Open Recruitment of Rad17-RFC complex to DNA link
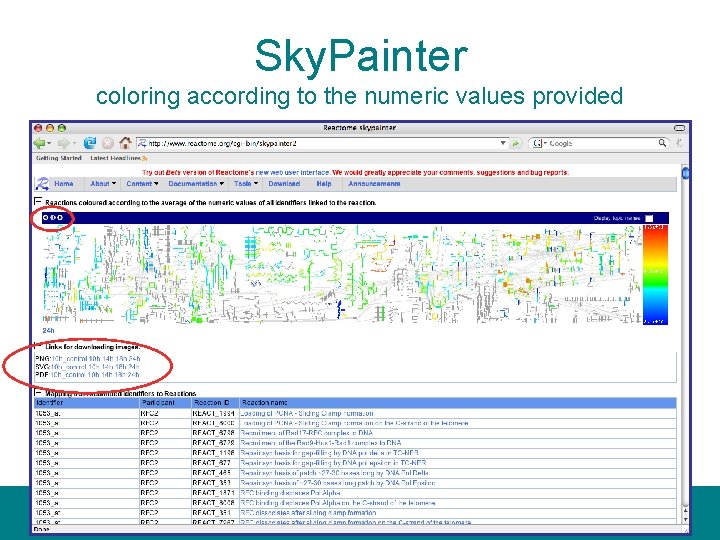 tap(307, 433)
